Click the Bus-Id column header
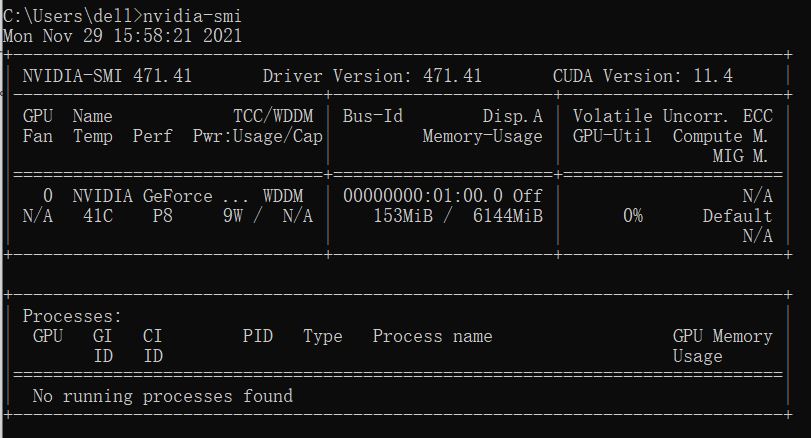The width and height of the screenshot is (811, 438). [x=372, y=116]
